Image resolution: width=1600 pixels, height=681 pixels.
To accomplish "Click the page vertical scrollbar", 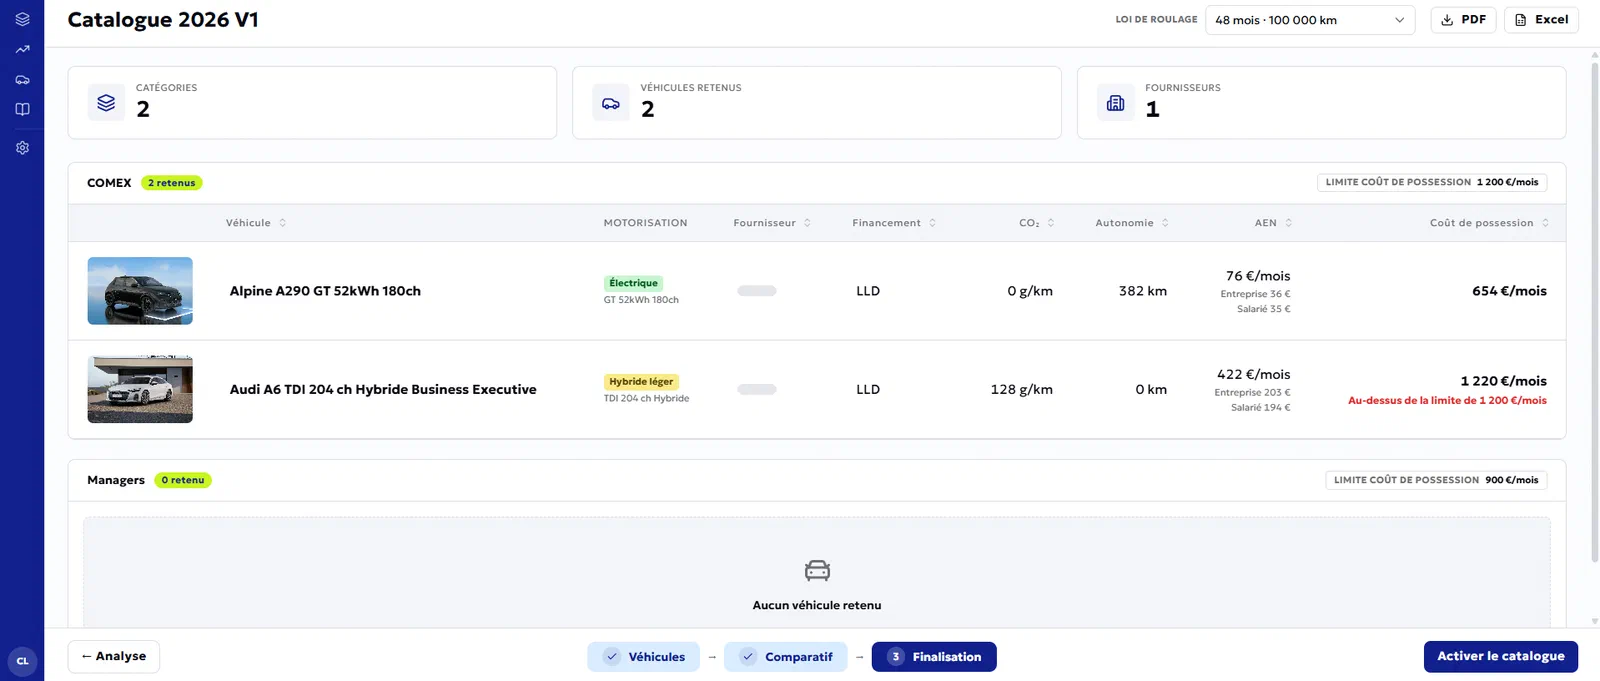I will 1595,310.
